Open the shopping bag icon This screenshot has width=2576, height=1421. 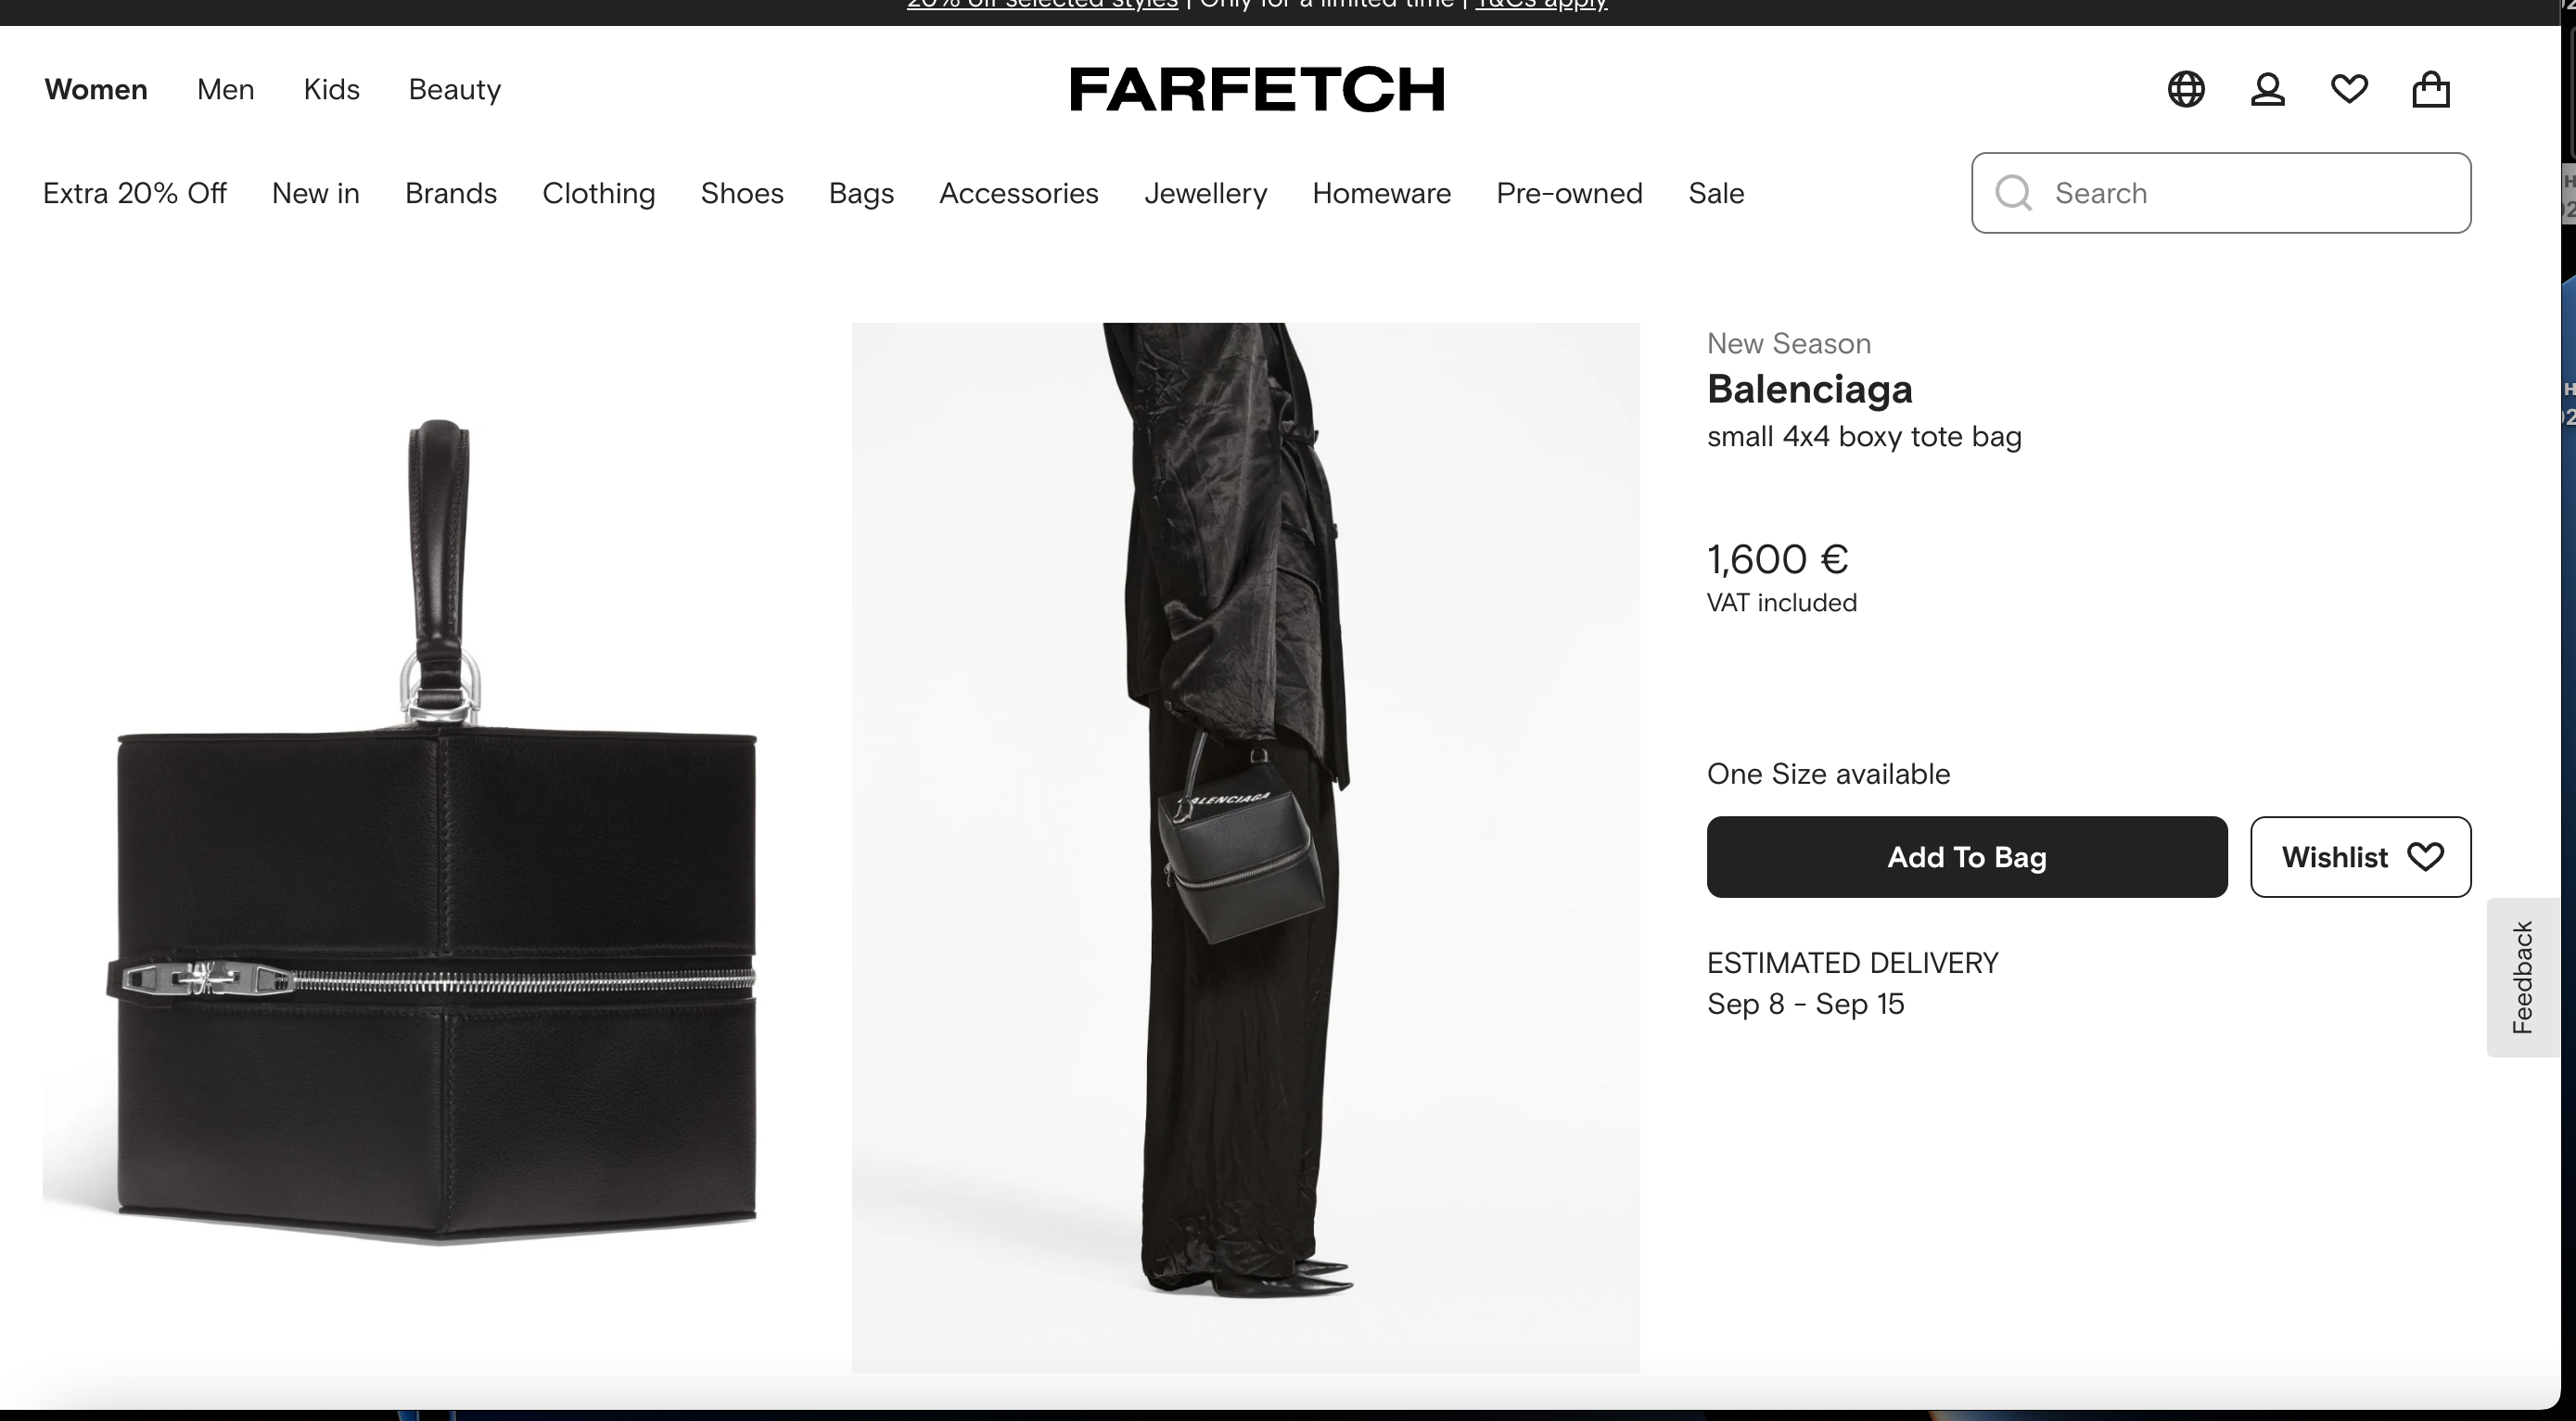click(2431, 90)
